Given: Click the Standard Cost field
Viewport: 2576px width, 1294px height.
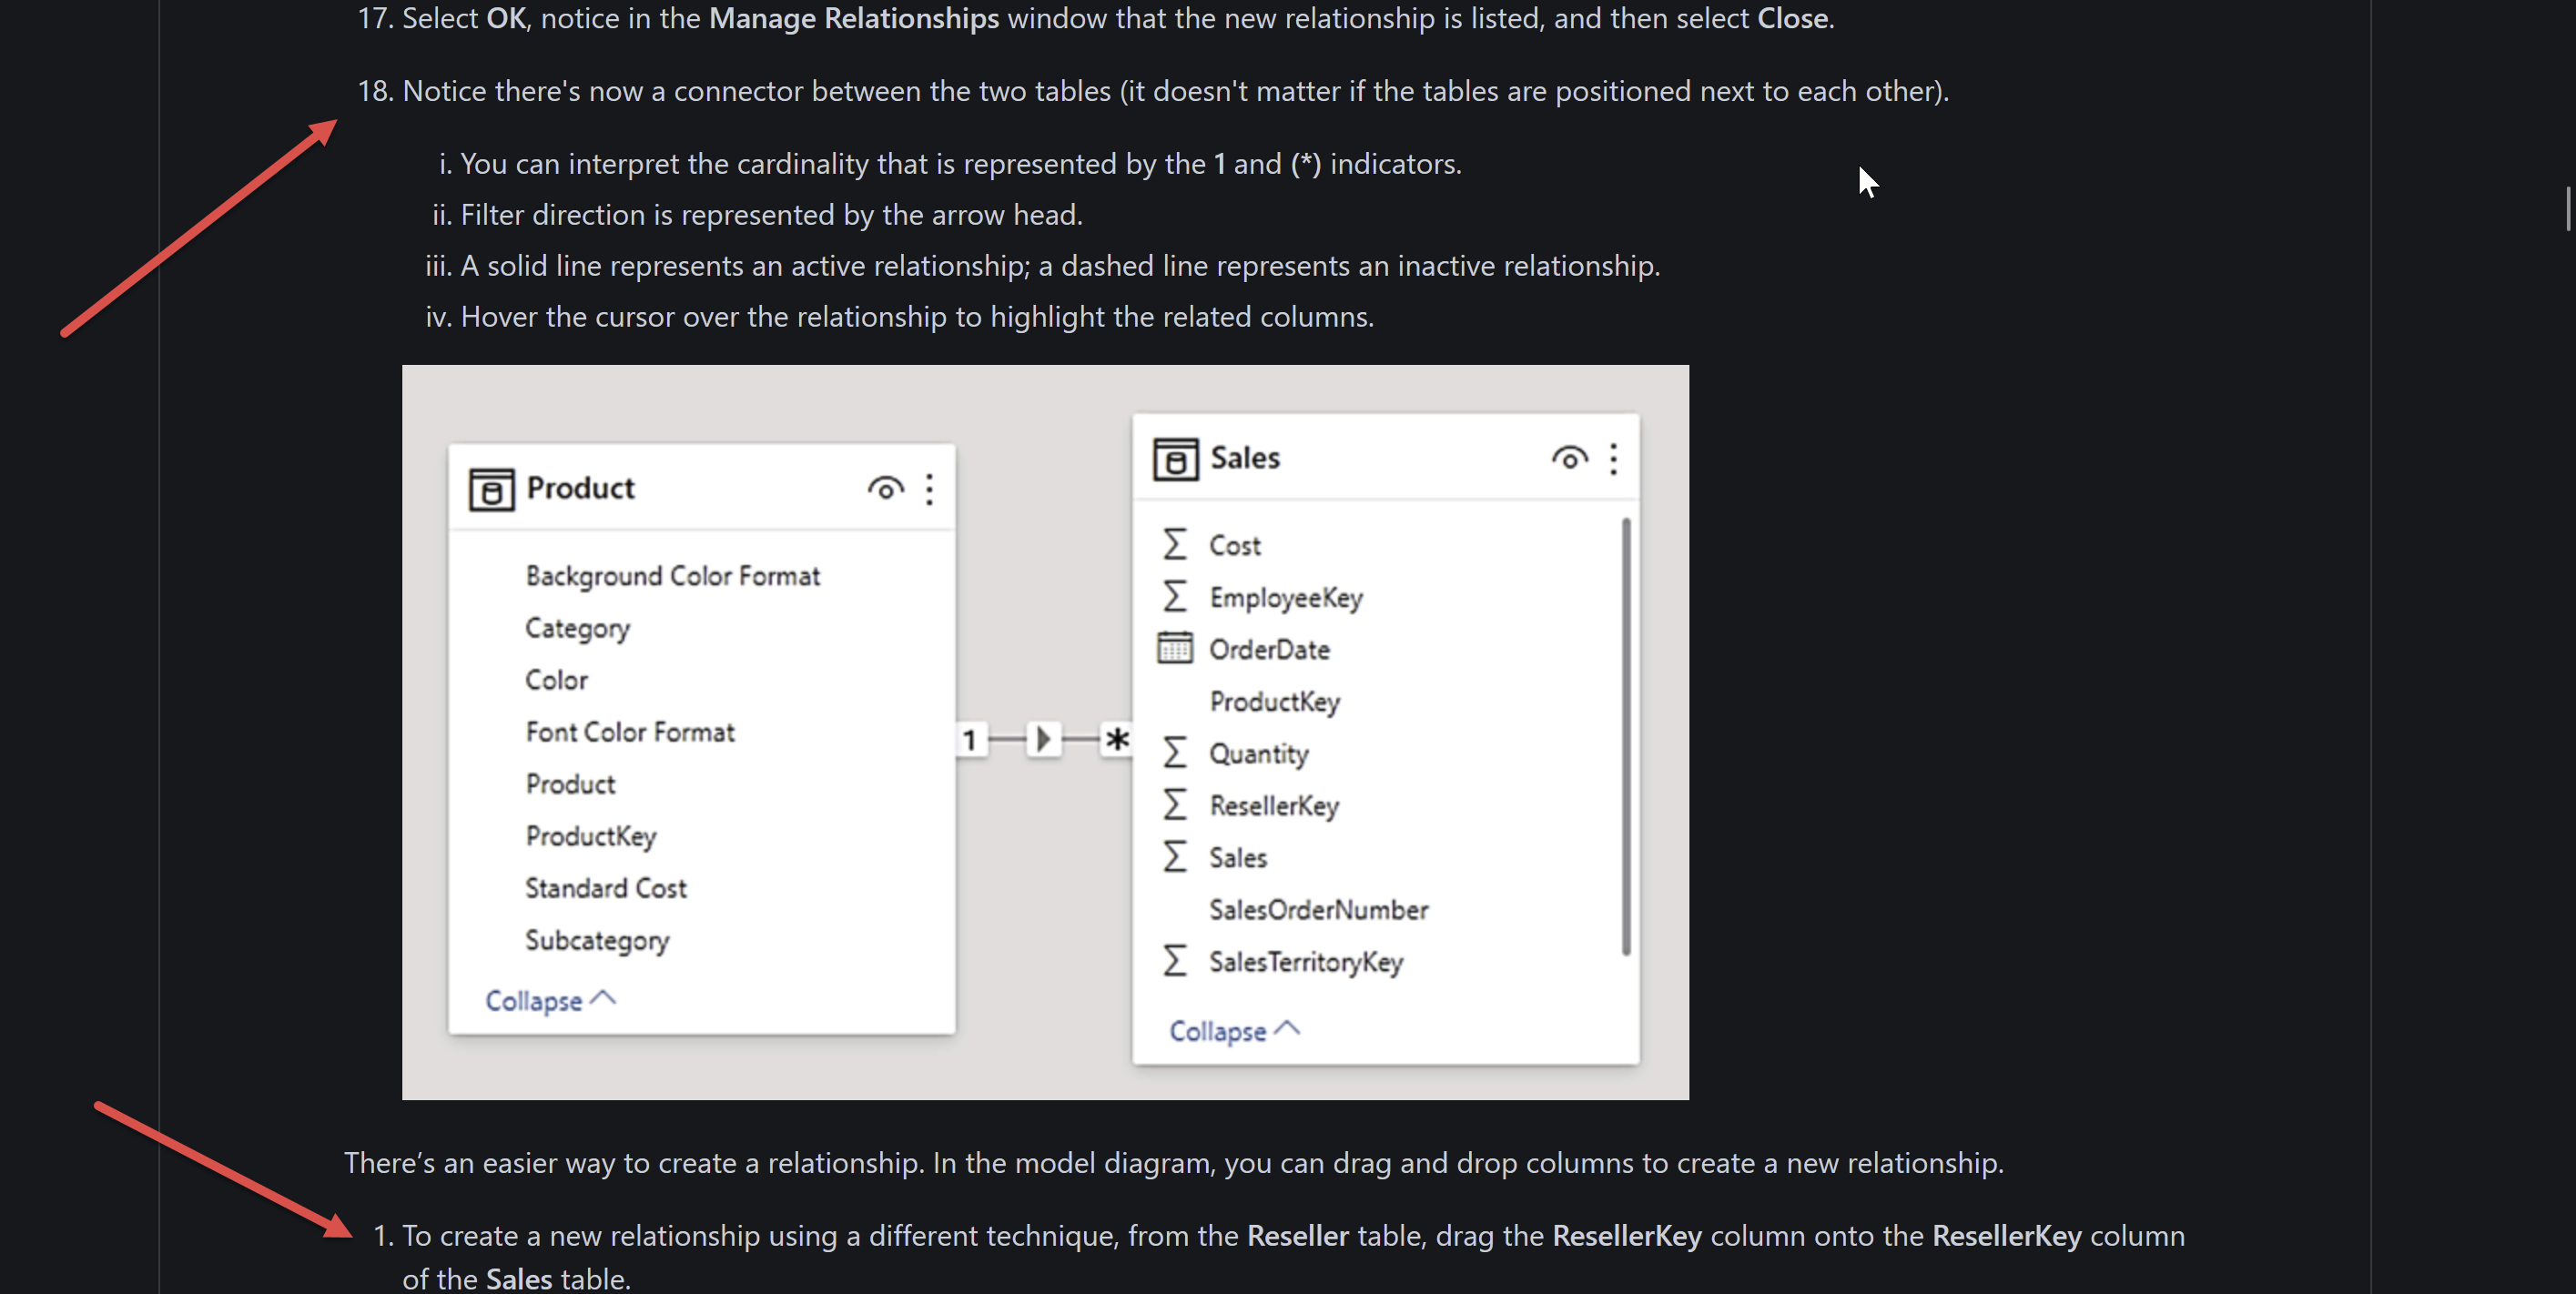Looking at the screenshot, I should click(x=605, y=887).
